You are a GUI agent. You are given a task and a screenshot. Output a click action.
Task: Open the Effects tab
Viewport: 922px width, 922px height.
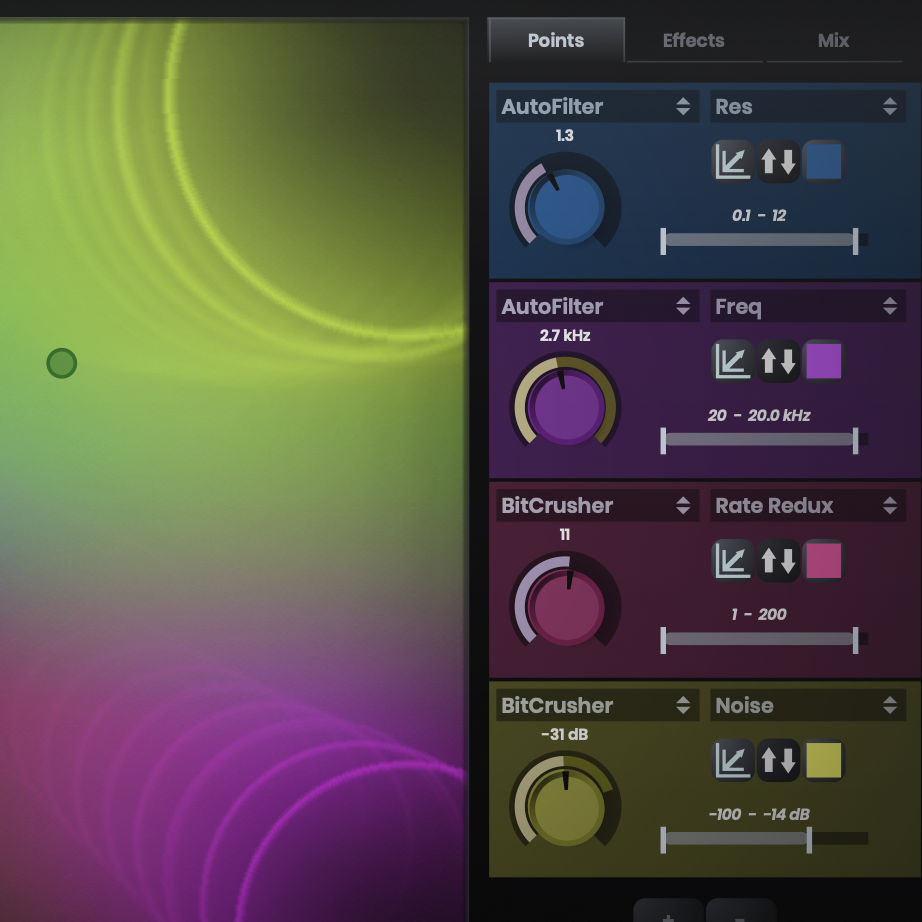(694, 40)
